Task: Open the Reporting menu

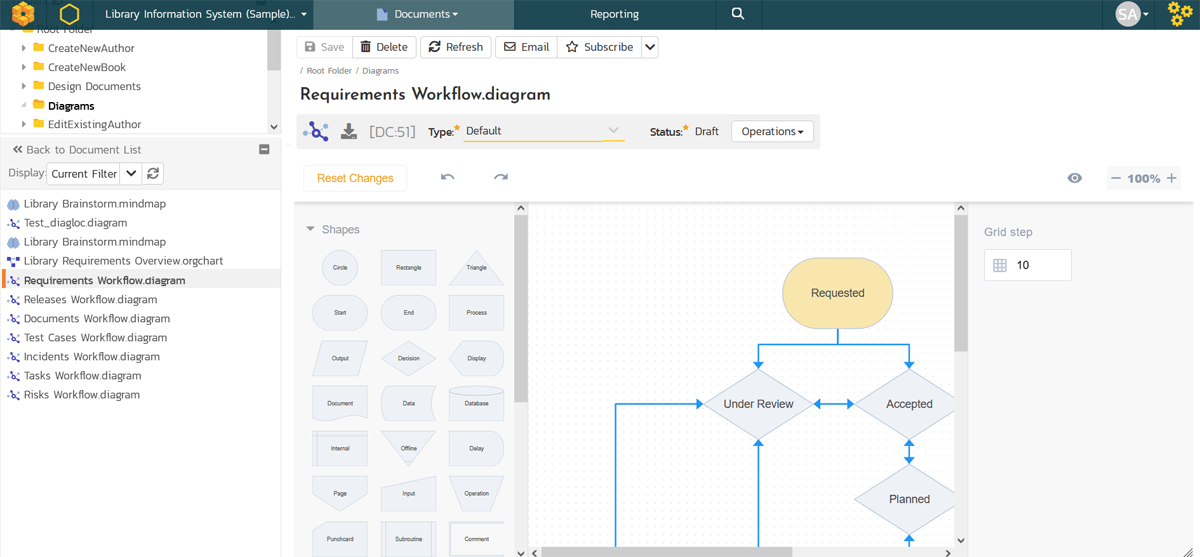Action: 614,14
